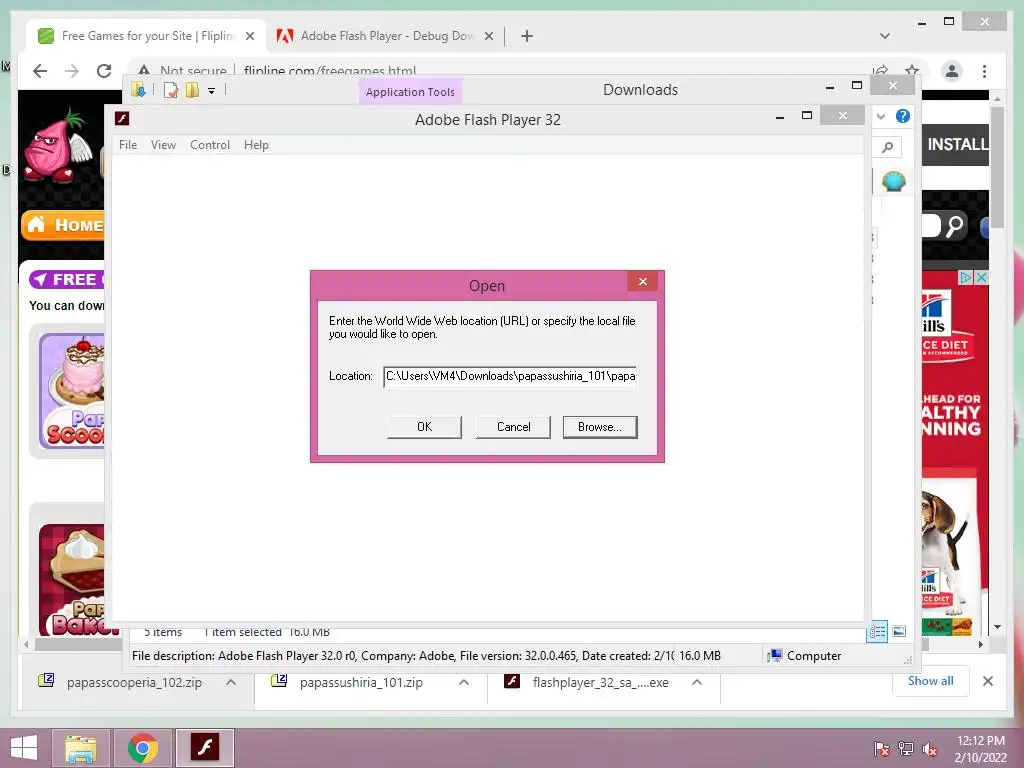1024x768 pixels.
Task: Click the Action Center flag tray icon
Action: [x=882, y=749]
